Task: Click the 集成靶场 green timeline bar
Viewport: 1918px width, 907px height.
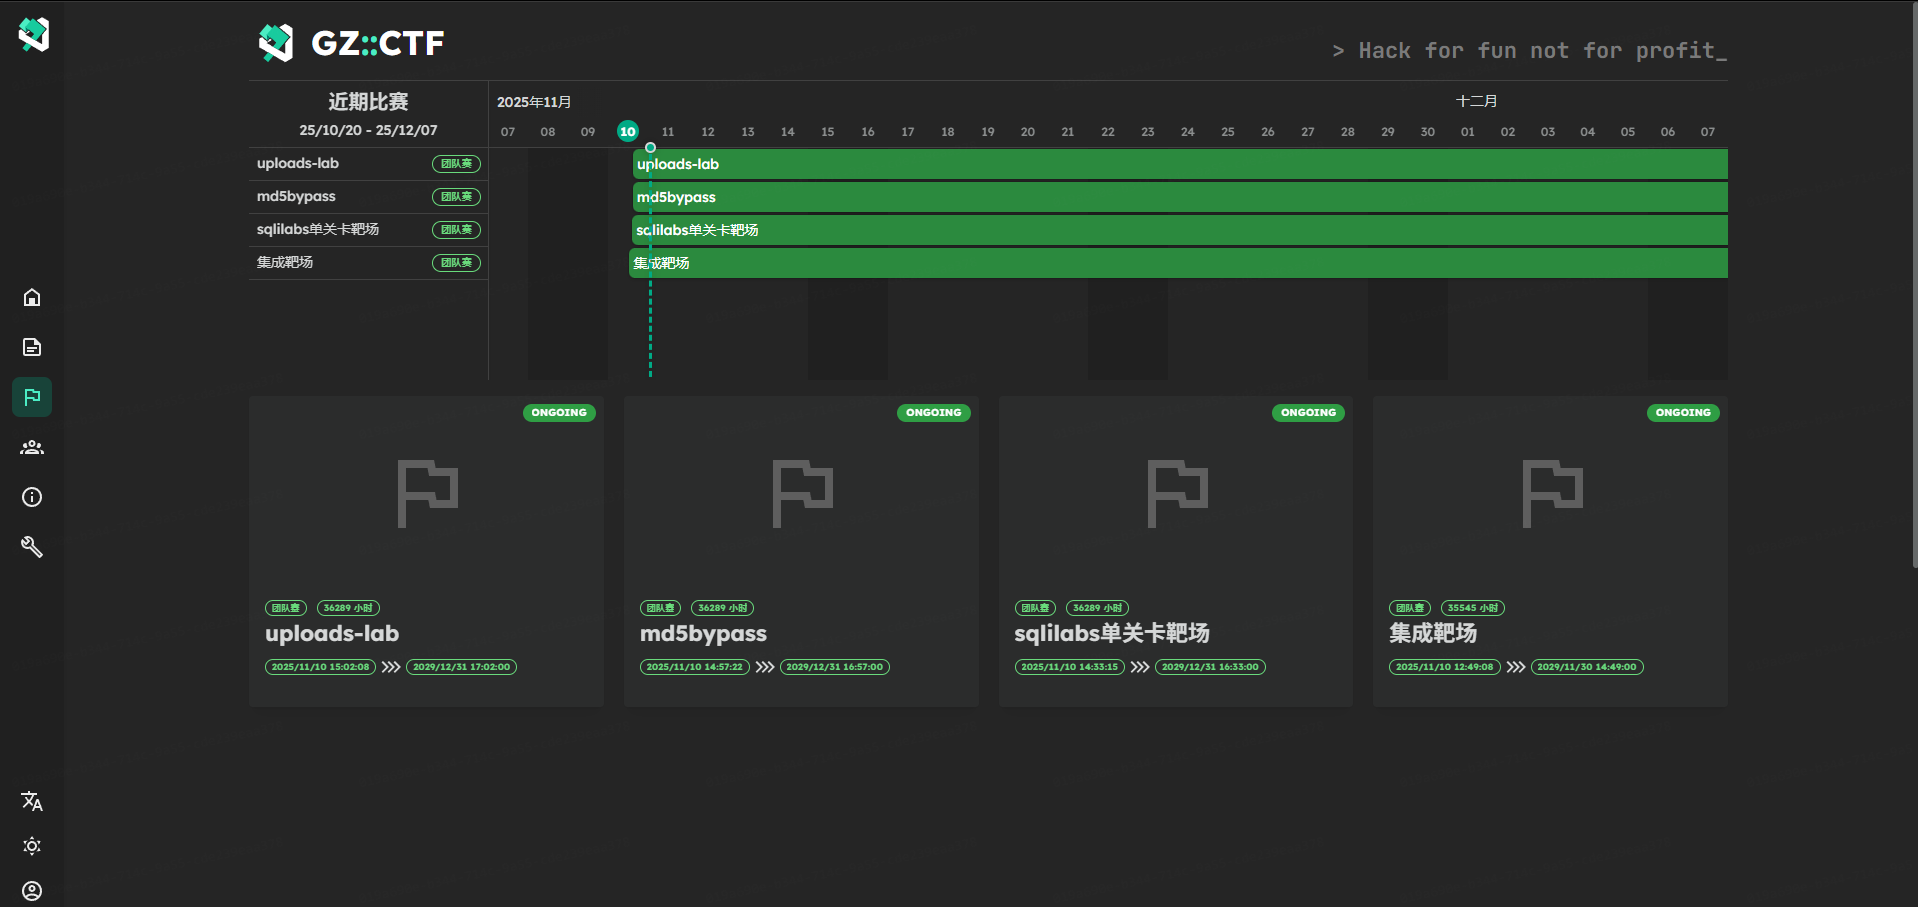Action: [x=1180, y=263]
